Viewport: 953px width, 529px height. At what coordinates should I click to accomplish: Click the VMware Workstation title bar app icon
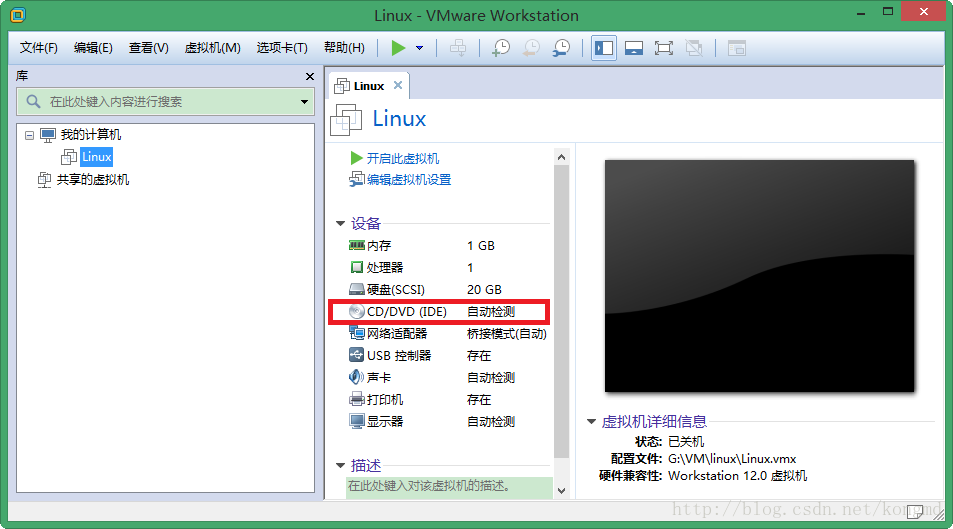[18, 15]
